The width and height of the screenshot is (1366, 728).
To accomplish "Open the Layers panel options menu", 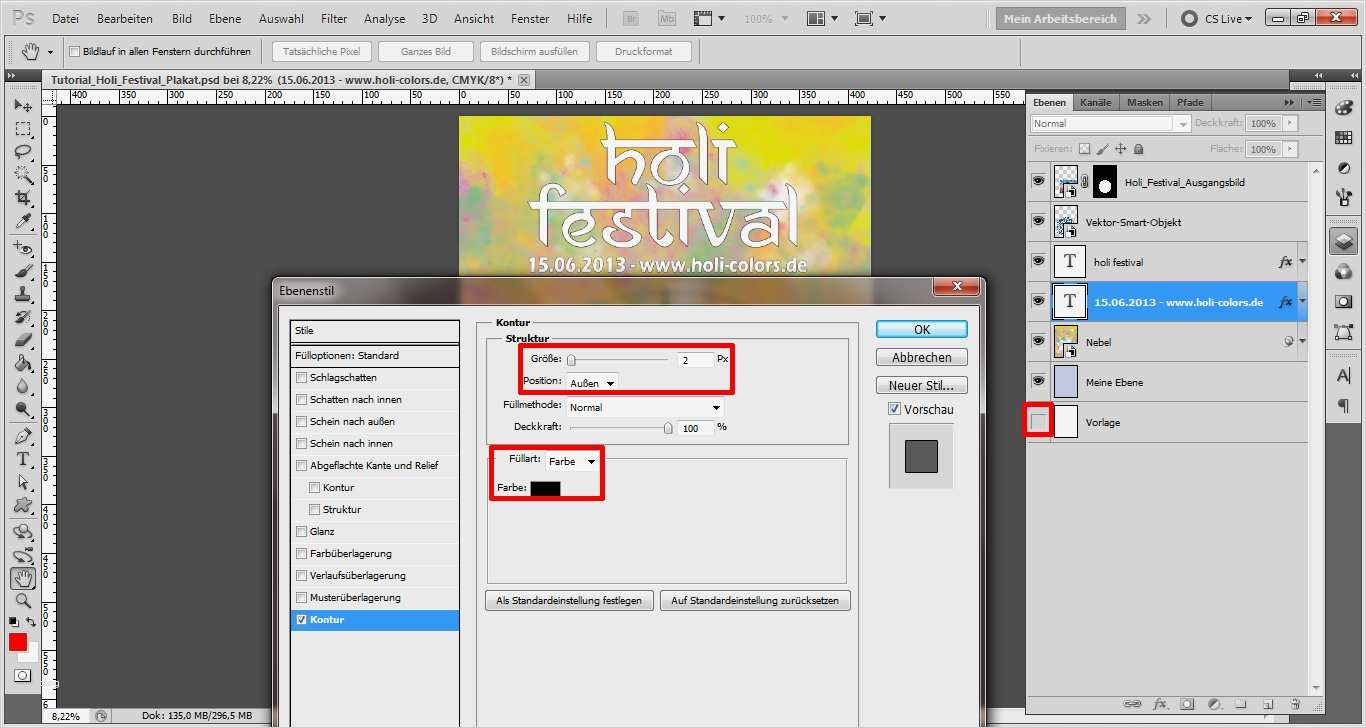I will 1315,102.
